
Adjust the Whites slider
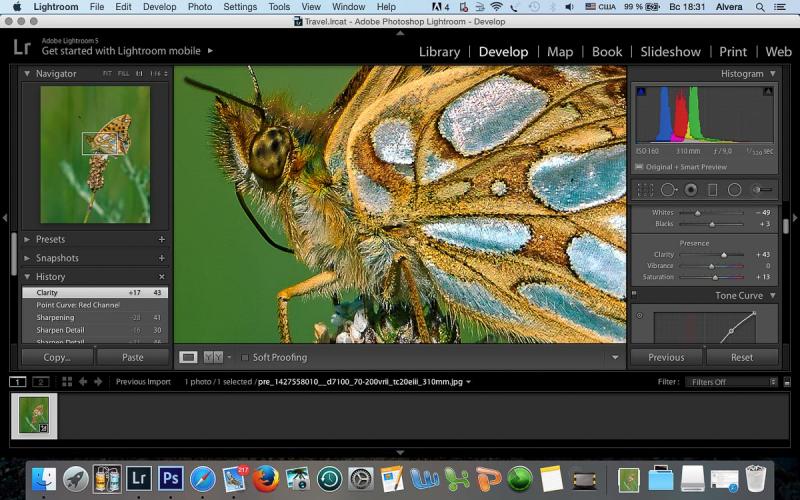(697, 212)
